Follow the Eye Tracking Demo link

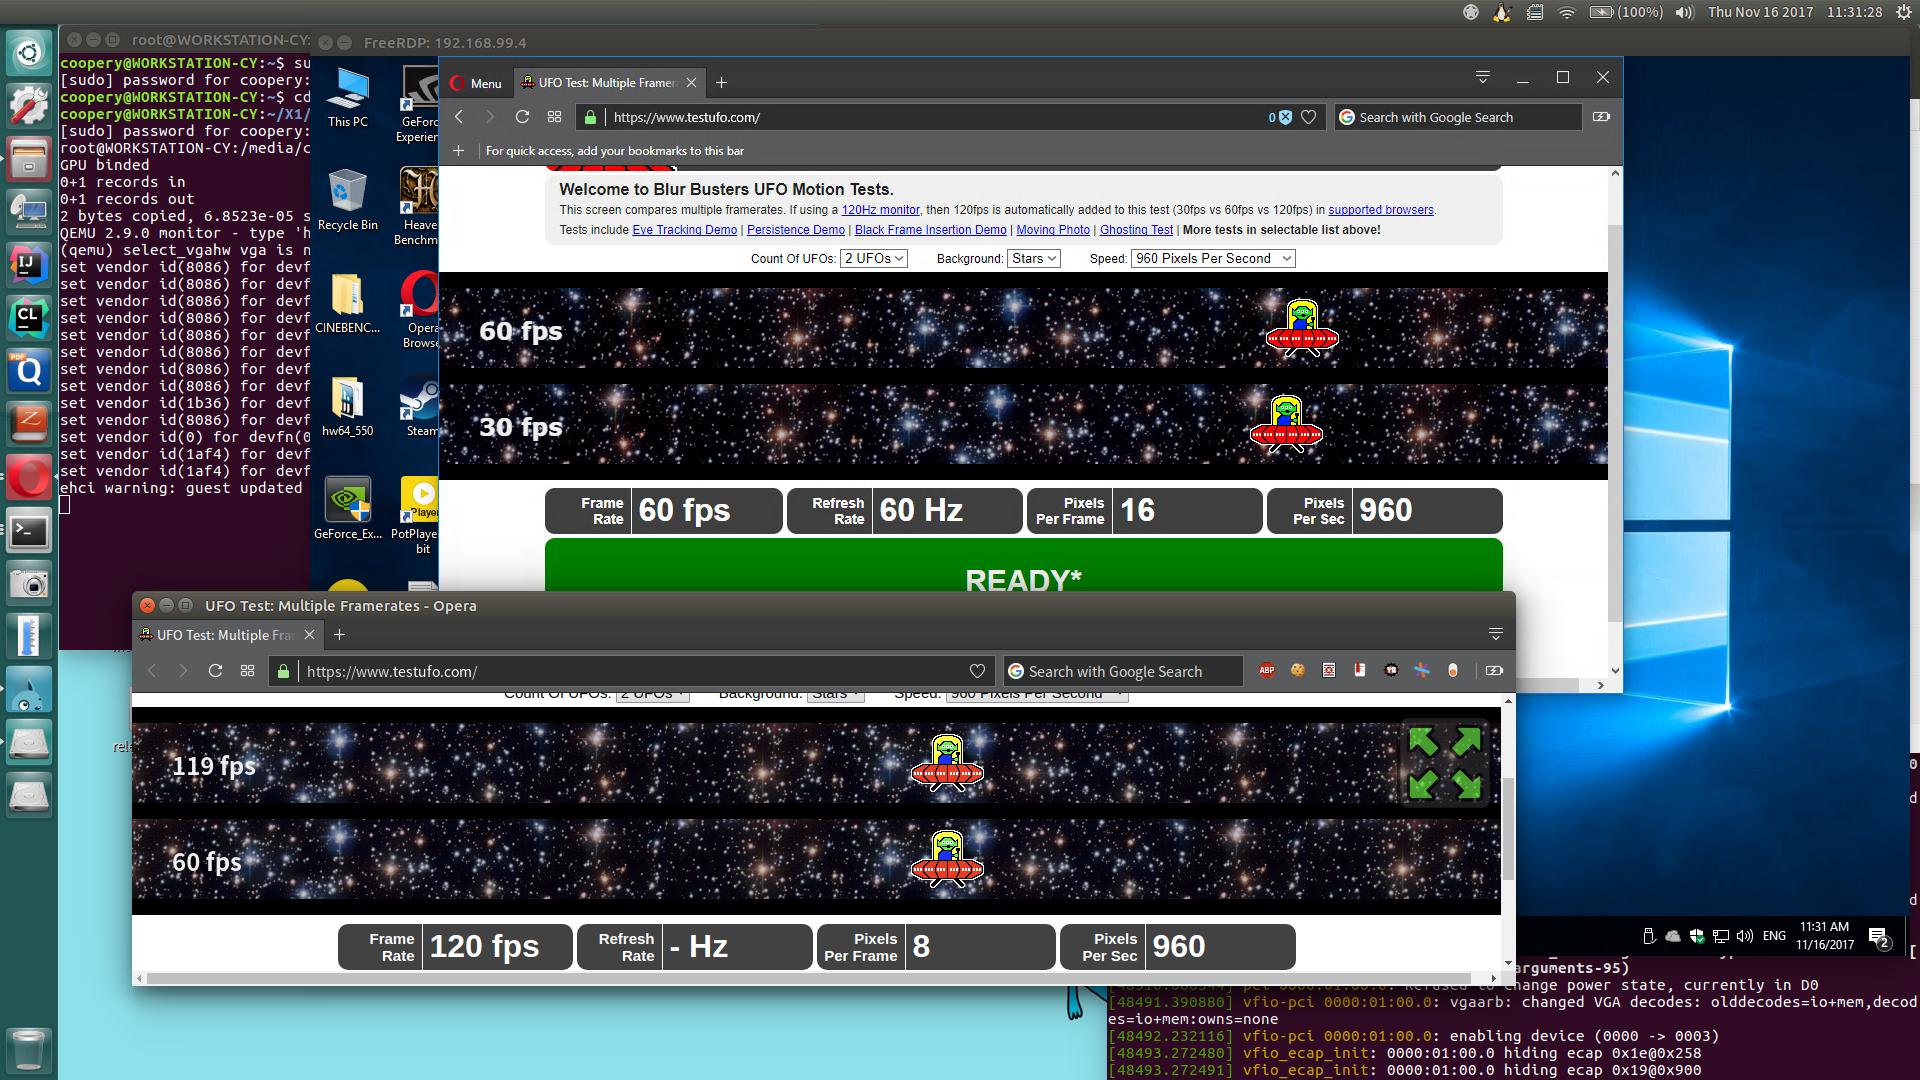click(x=684, y=230)
